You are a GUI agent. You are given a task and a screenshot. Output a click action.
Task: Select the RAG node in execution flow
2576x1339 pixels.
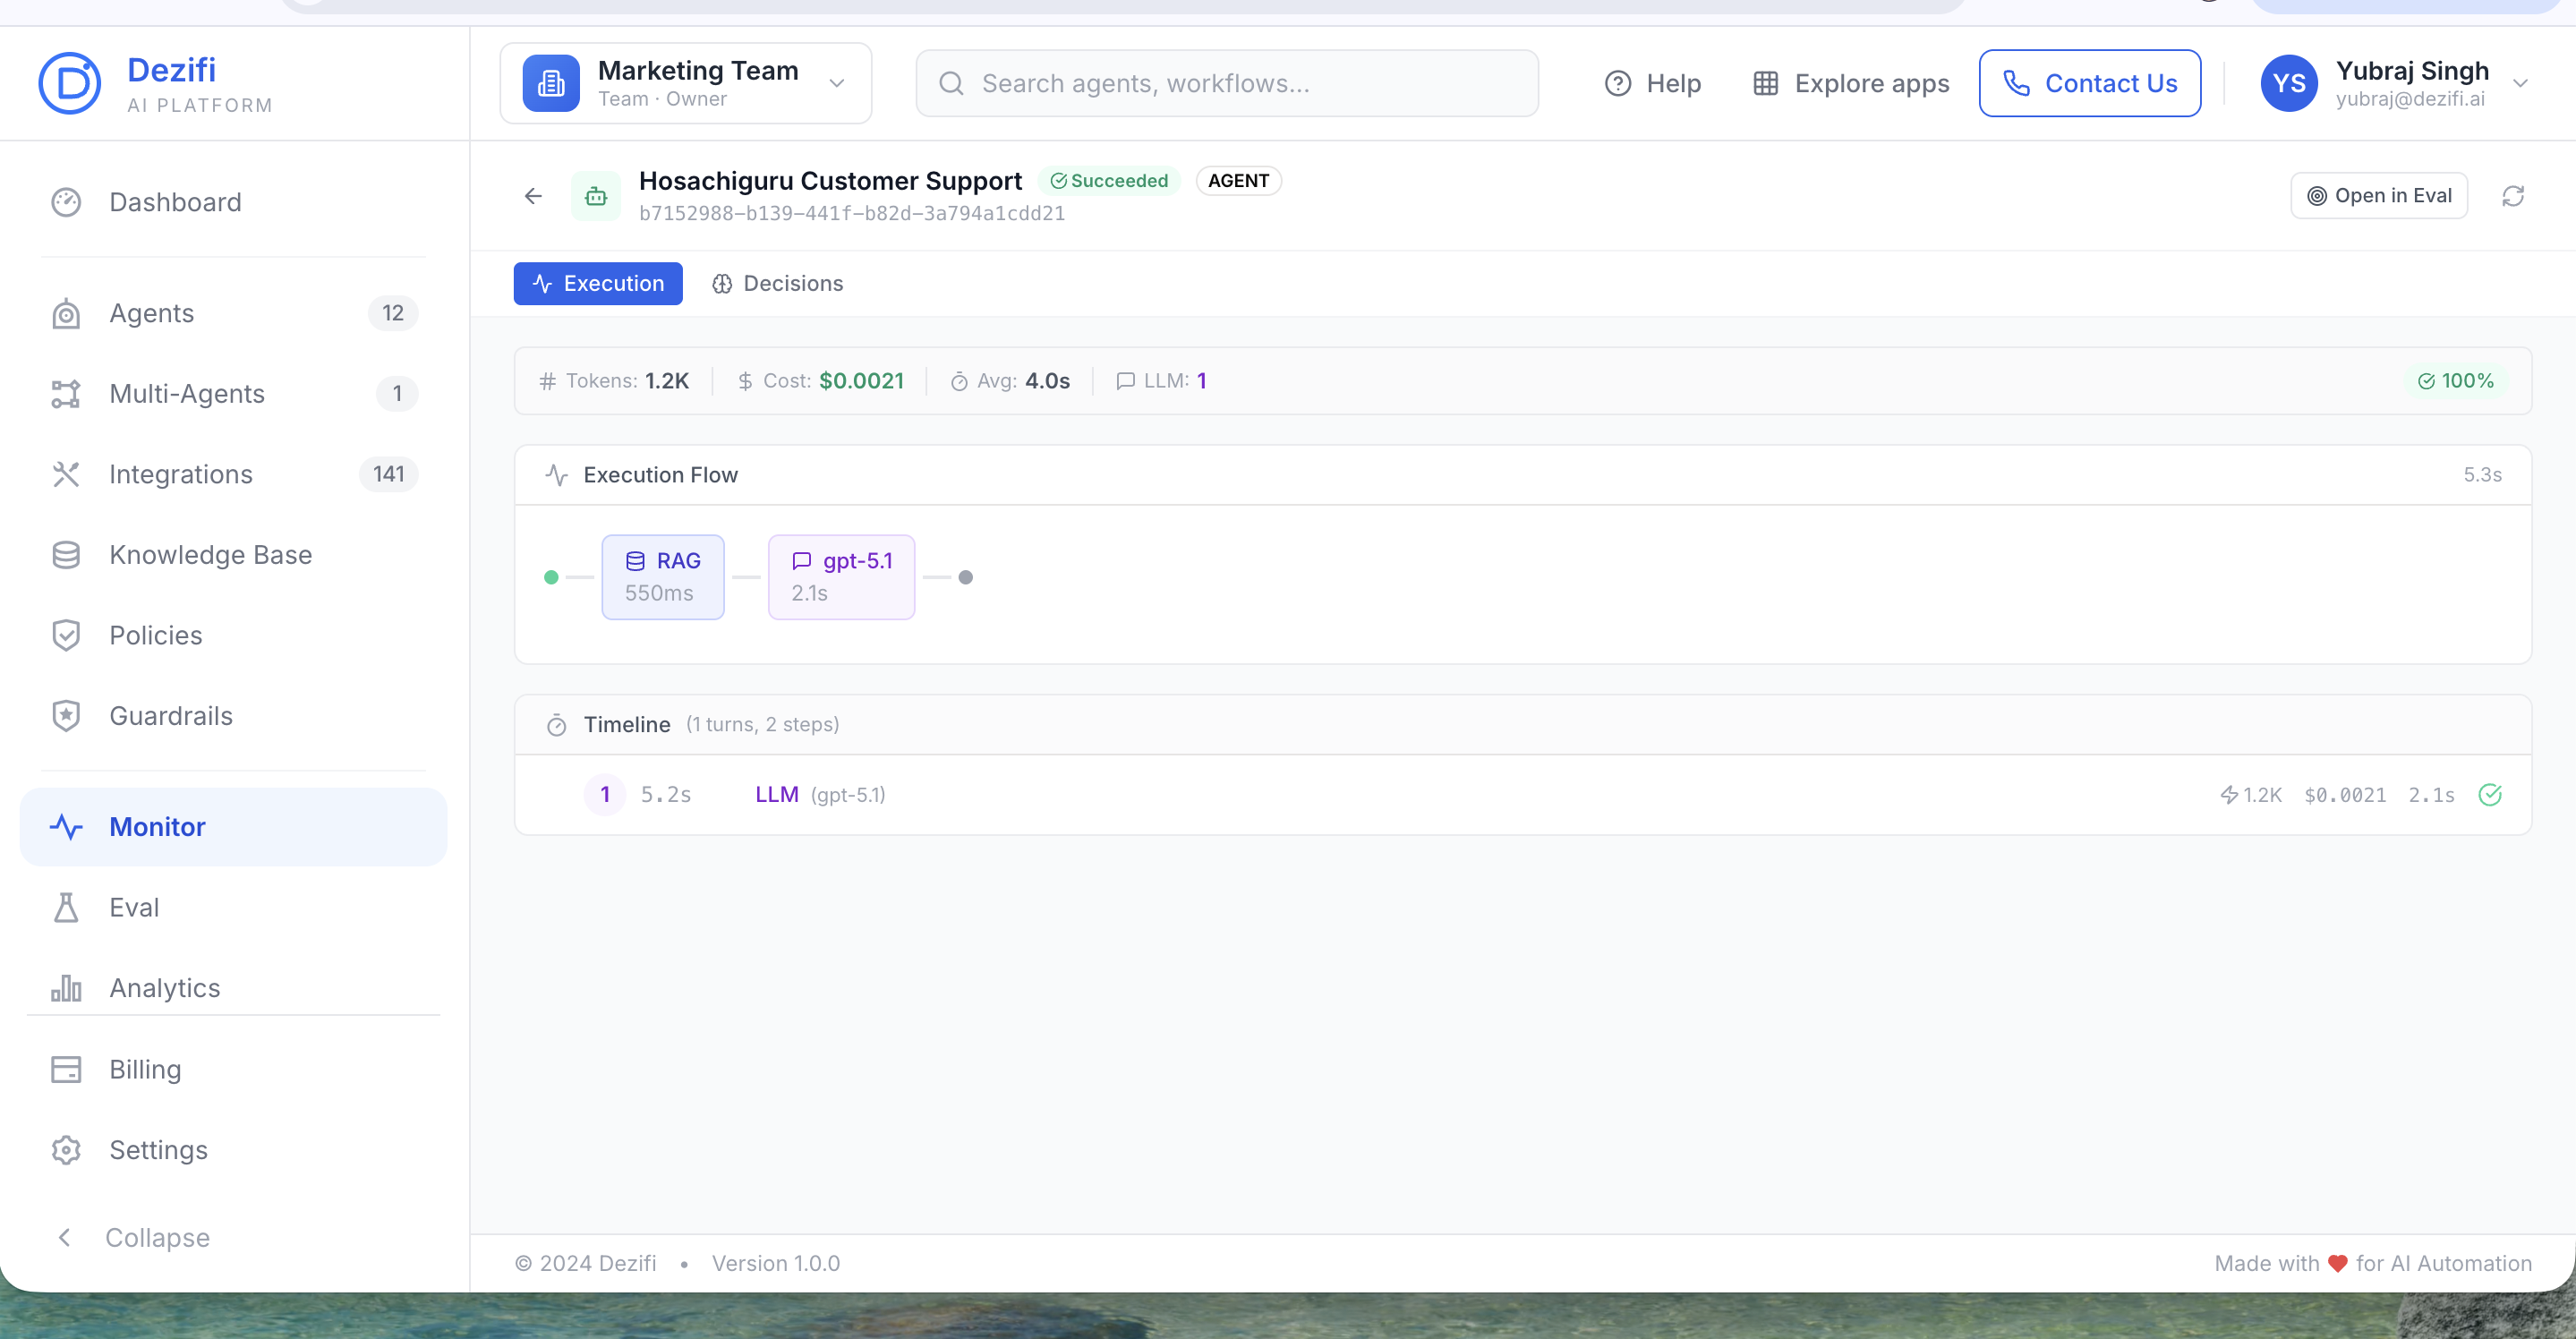(x=663, y=577)
